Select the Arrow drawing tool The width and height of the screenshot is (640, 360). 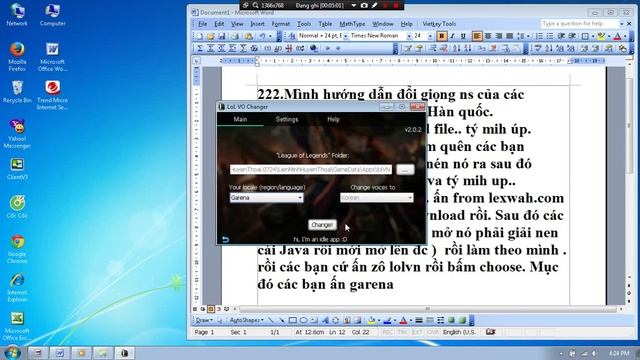click(x=282, y=320)
